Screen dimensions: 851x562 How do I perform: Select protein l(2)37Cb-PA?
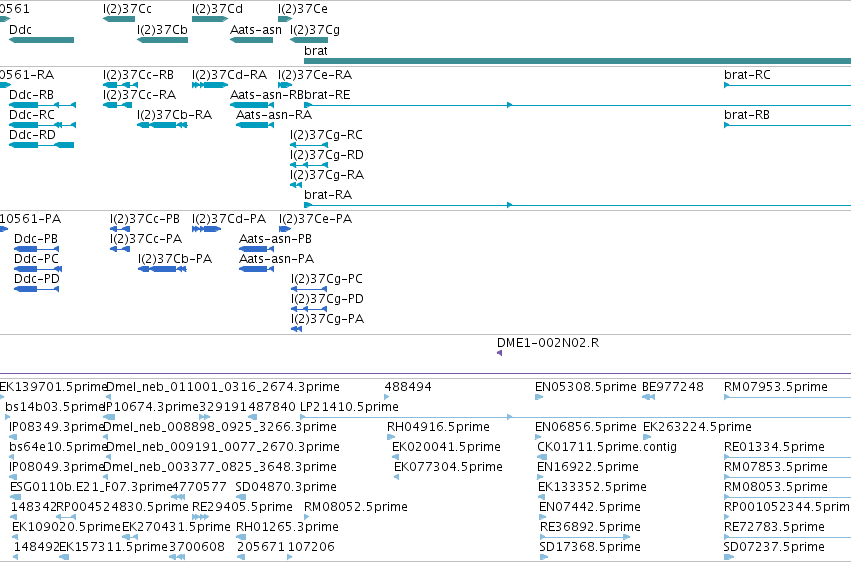(162, 269)
